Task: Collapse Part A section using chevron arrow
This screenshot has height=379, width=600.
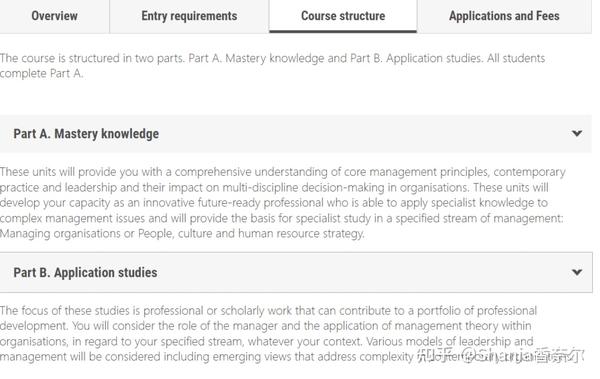Action: coord(577,133)
